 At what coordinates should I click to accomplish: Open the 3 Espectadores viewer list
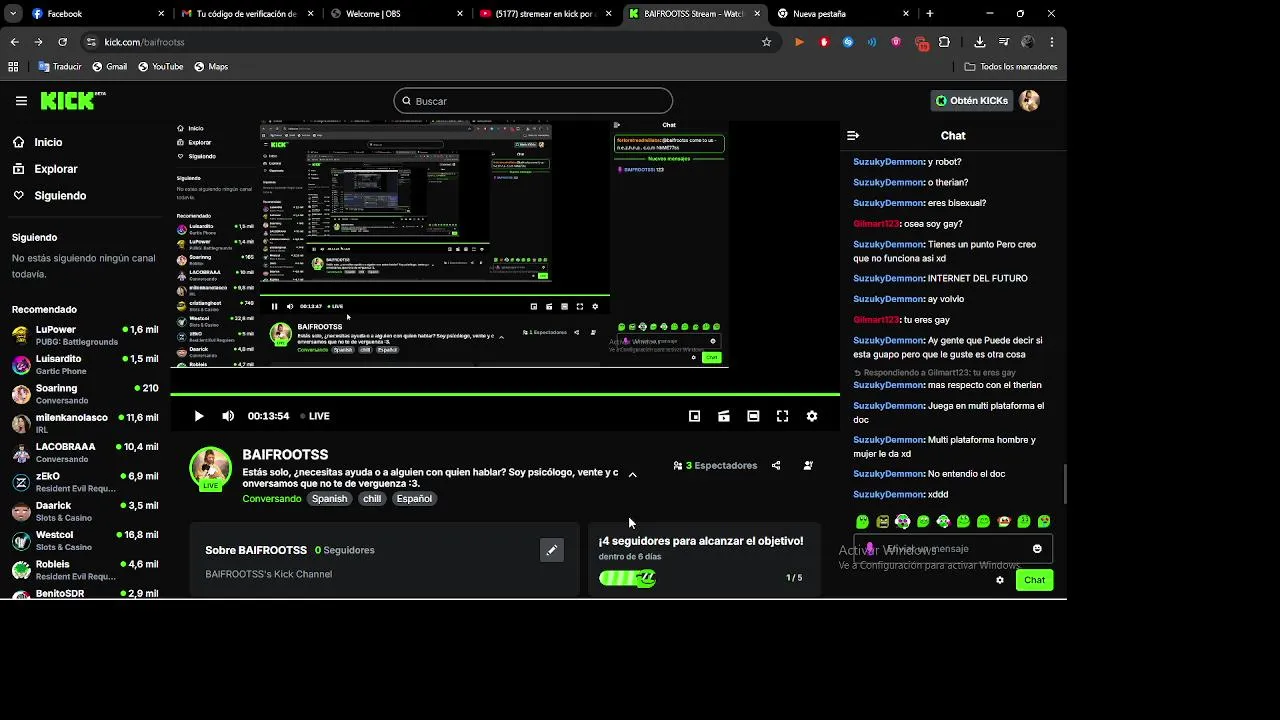715,466
